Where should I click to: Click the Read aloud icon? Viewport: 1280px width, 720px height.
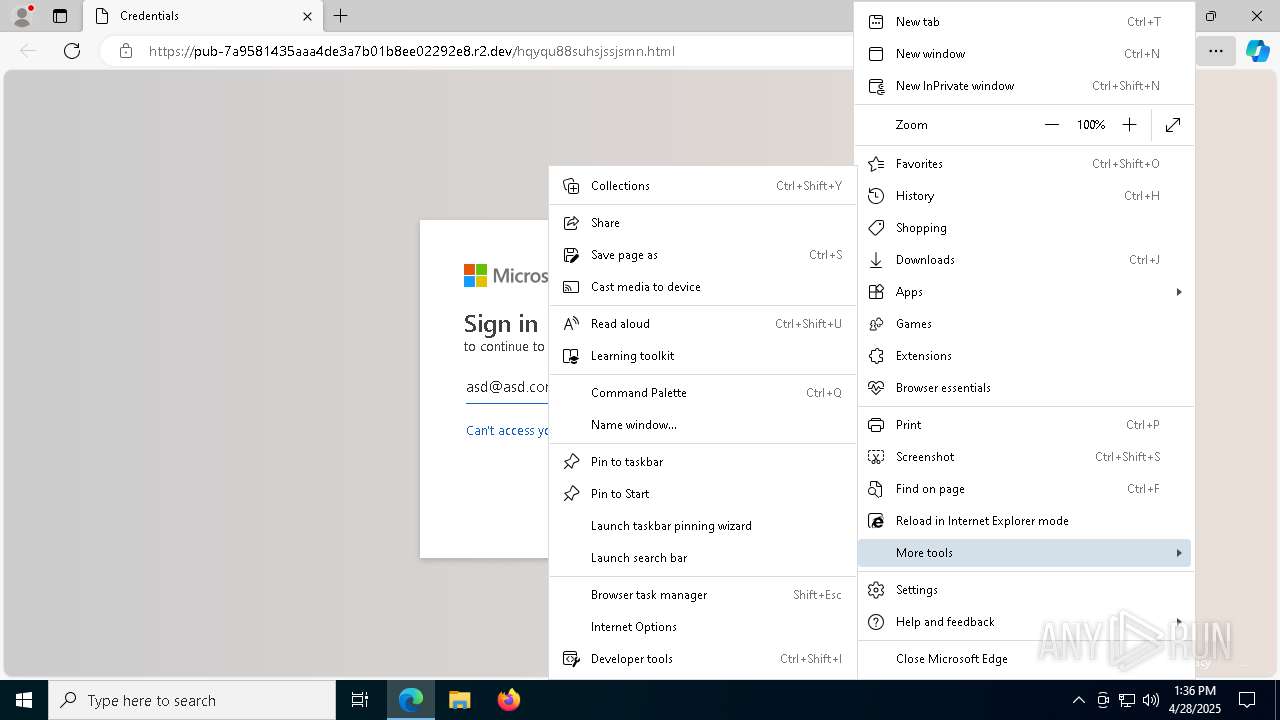coord(571,324)
